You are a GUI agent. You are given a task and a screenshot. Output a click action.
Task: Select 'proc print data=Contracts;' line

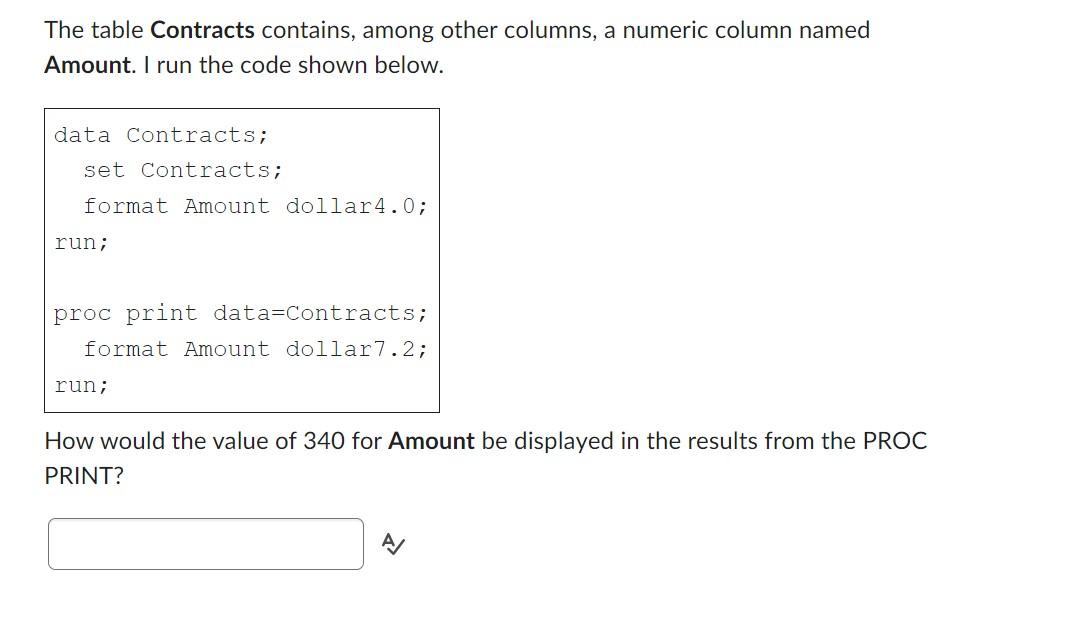pyautogui.click(x=240, y=313)
